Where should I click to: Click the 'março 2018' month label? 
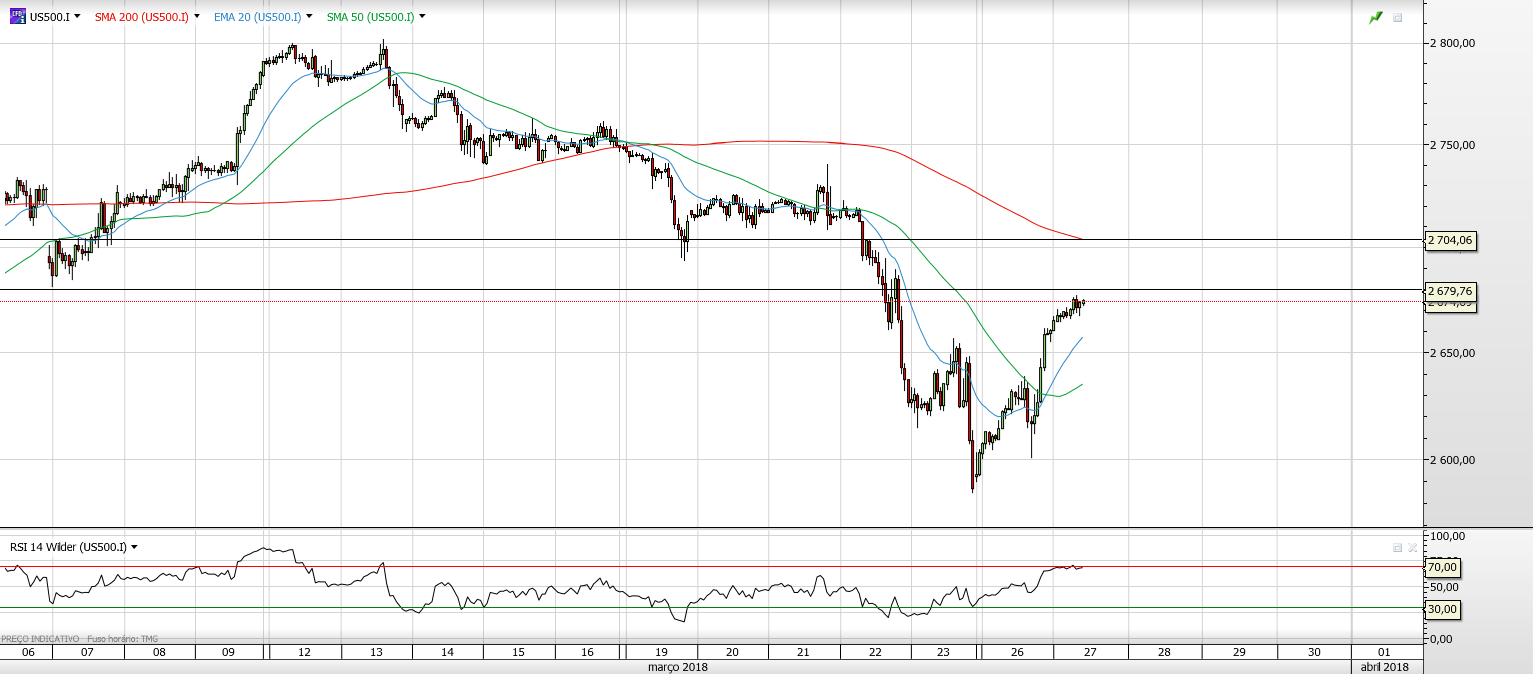coord(678,666)
